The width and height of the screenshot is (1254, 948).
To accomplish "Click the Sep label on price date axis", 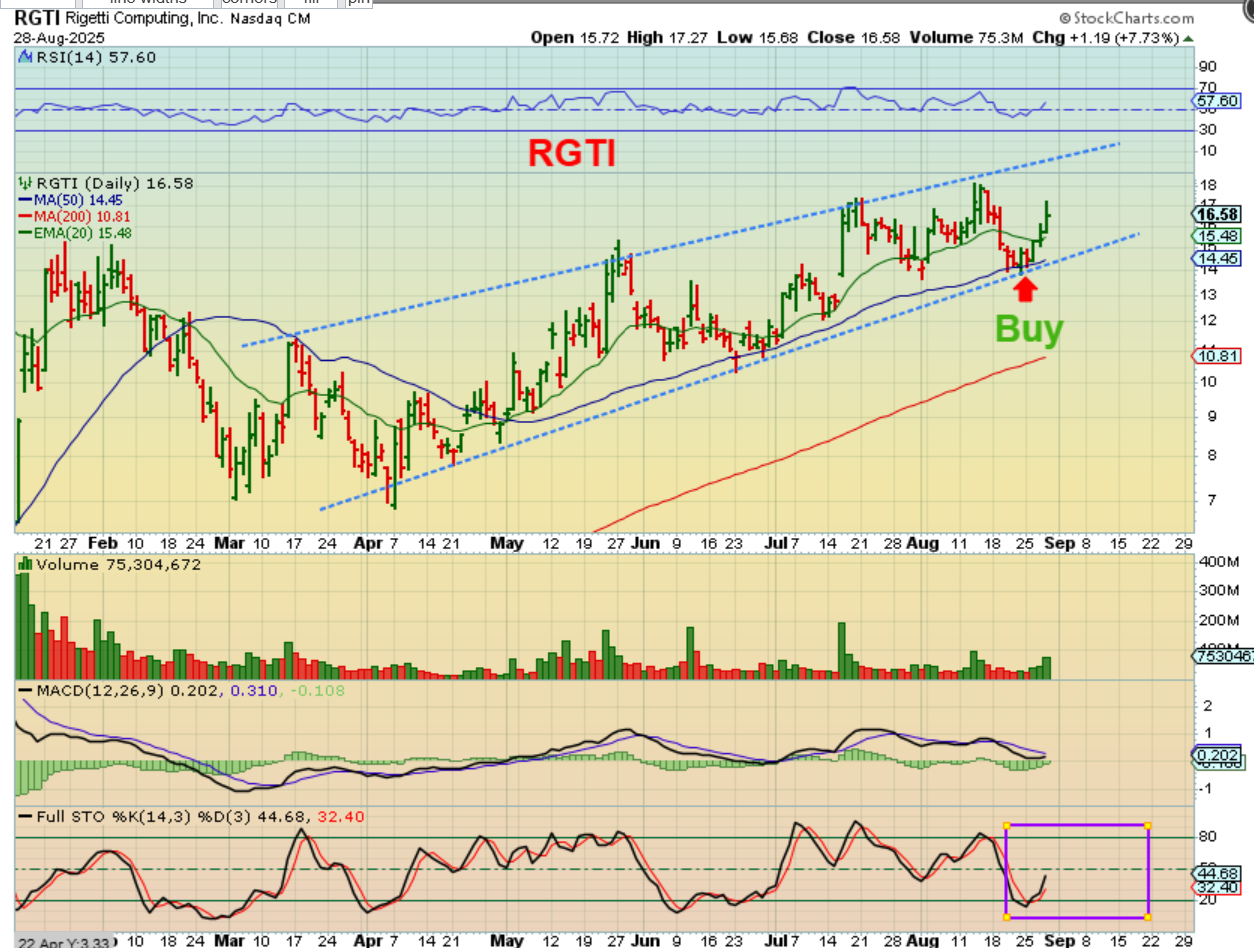I will tap(1060, 542).
